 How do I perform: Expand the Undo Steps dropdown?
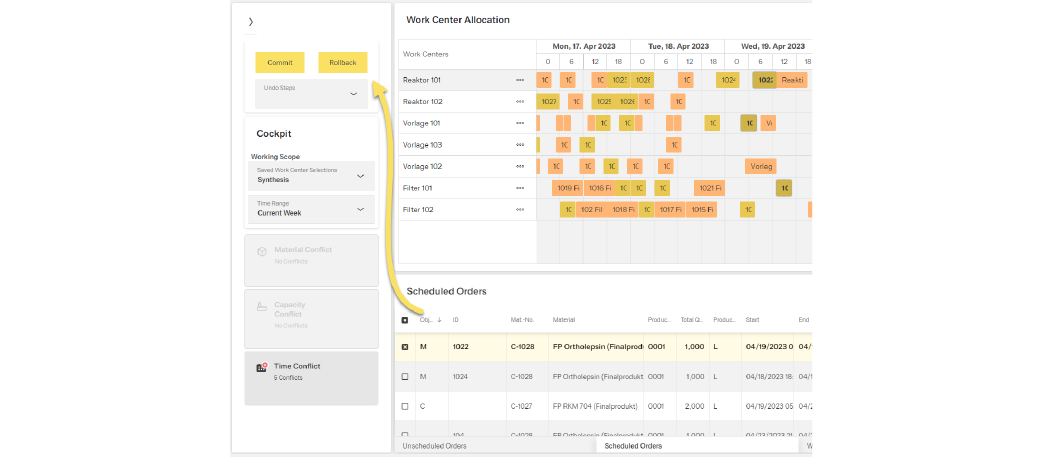[353, 94]
